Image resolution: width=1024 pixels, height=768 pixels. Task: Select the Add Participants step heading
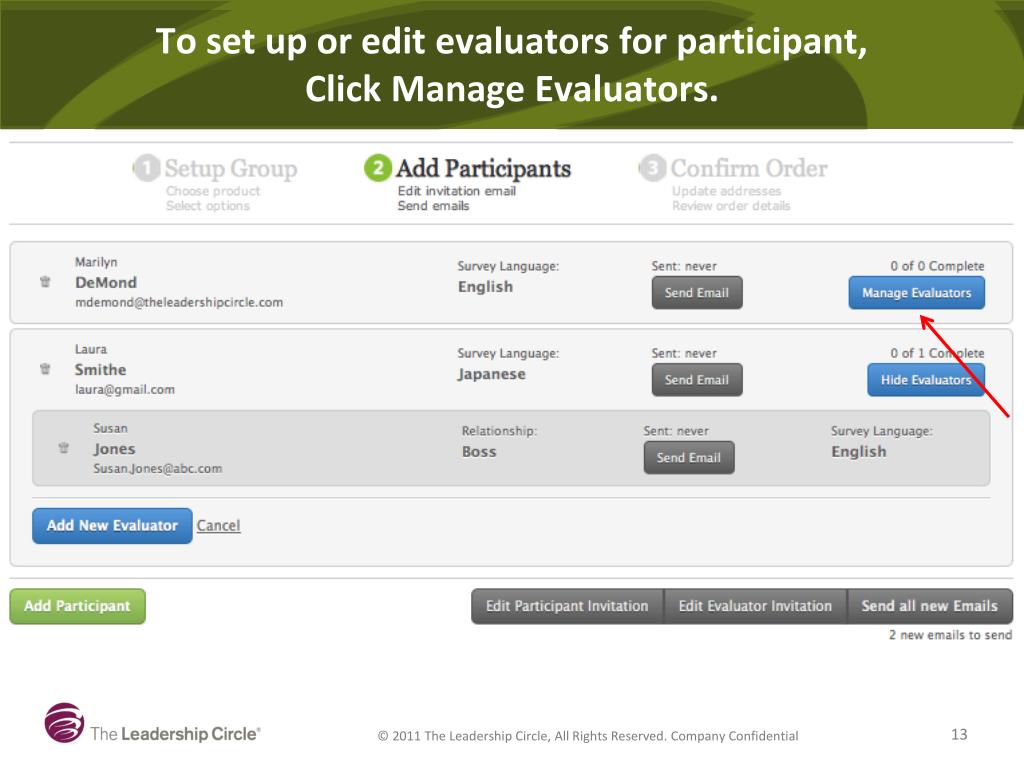coord(484,168)
